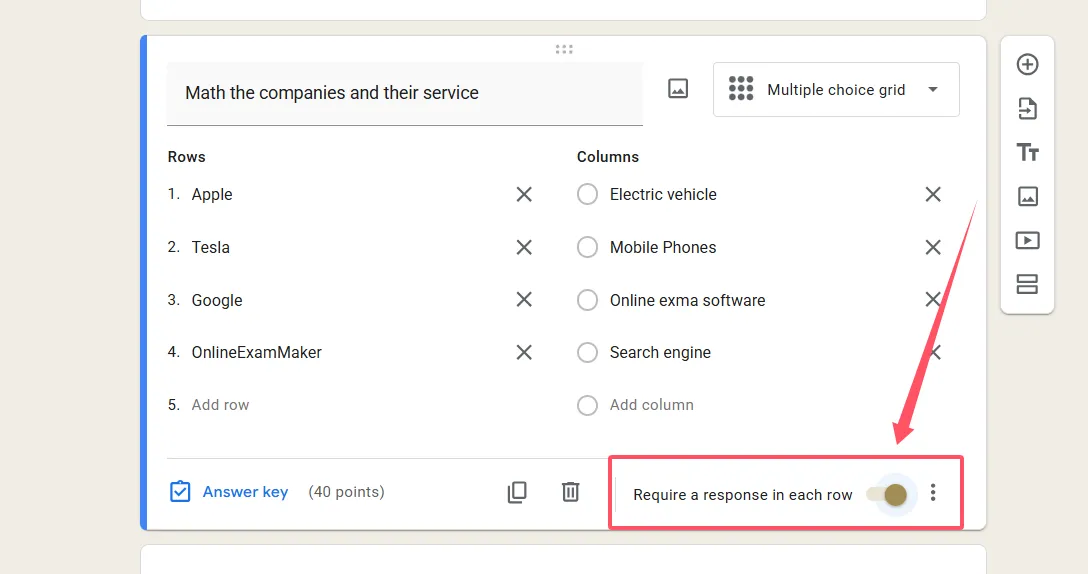Delete the question using the trash icon
The width and height of the screenshot is (1088, 574).
570,492
